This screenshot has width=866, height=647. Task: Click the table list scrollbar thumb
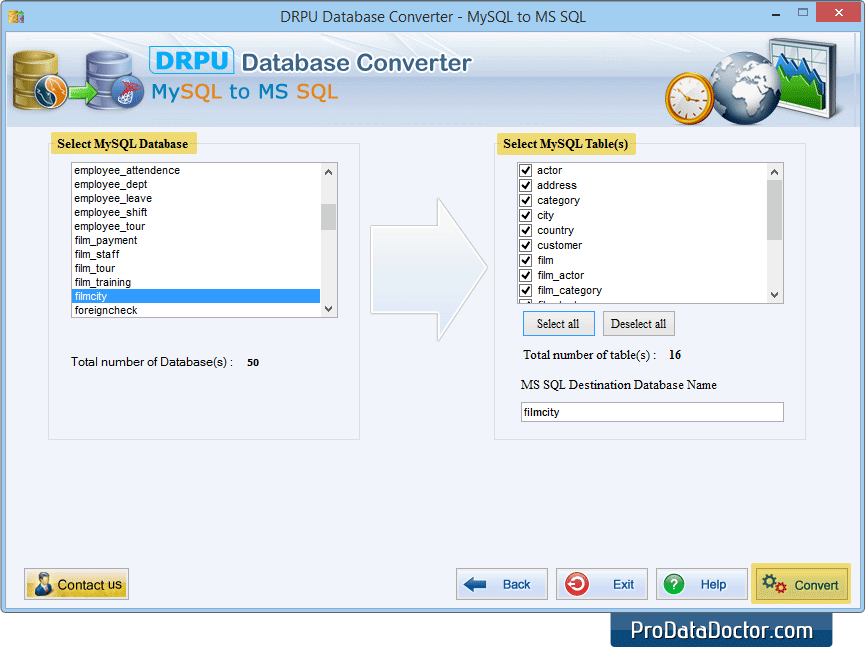click(774, 210)
